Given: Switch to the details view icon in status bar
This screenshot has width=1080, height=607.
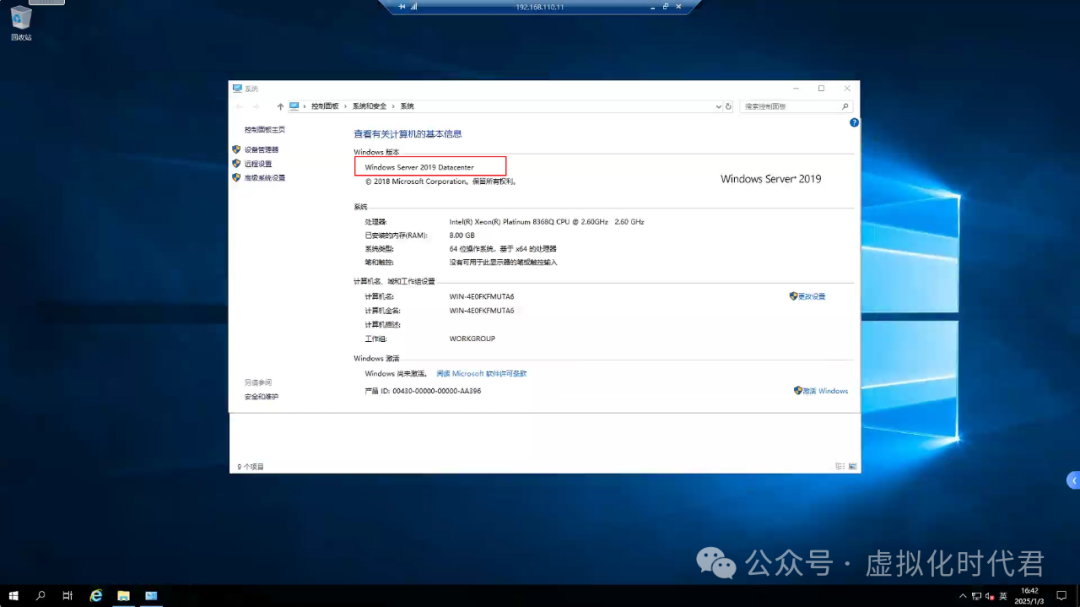Looking at the screenshot, I should [840, 466].
